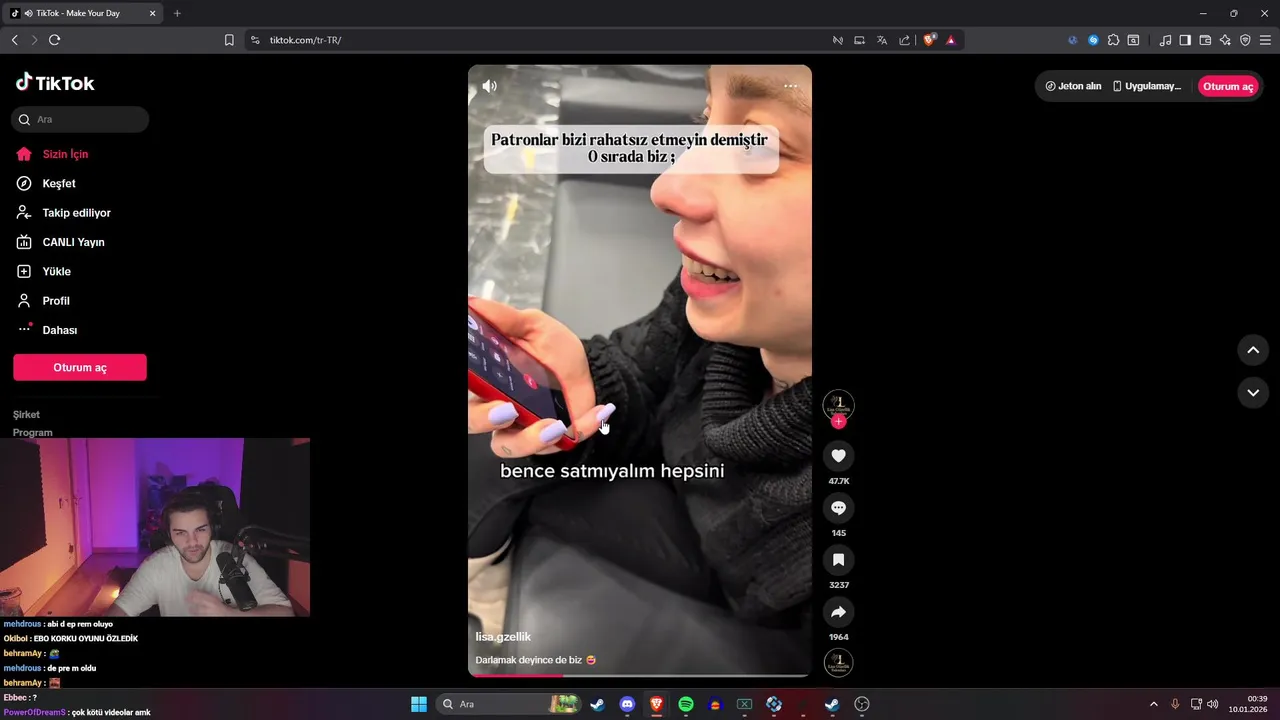Screen dimensions: 1280x720
Task: Seek using the red video progress bar
Action: click(x=640, y=676)
